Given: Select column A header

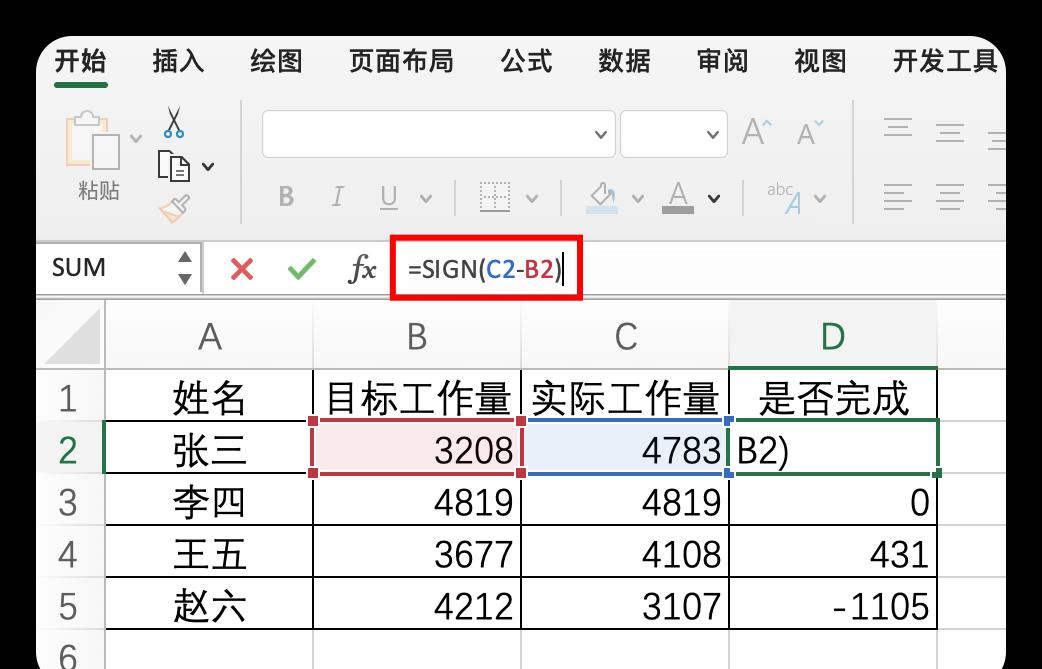Looking at the screenshot, I should [x=209, y=335].
